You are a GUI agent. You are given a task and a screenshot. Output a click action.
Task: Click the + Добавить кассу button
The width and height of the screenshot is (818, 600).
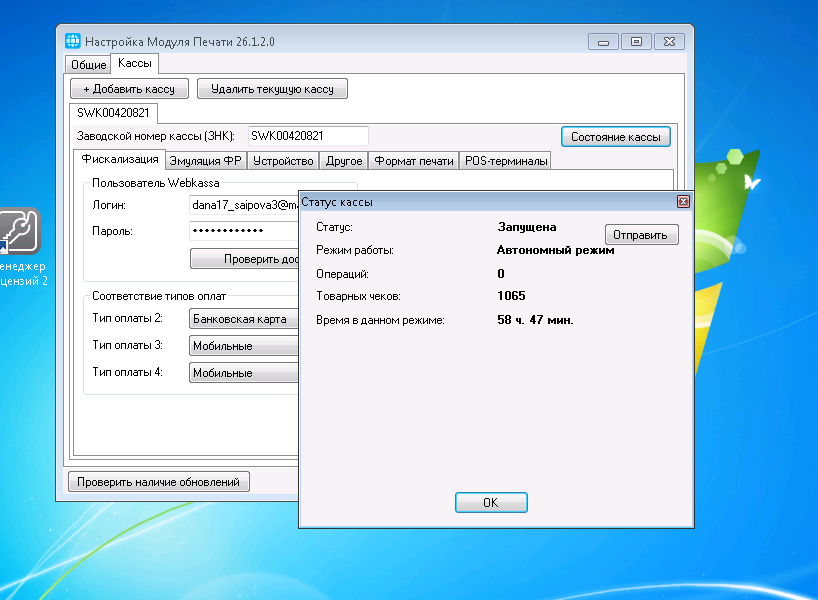[129, 89]
